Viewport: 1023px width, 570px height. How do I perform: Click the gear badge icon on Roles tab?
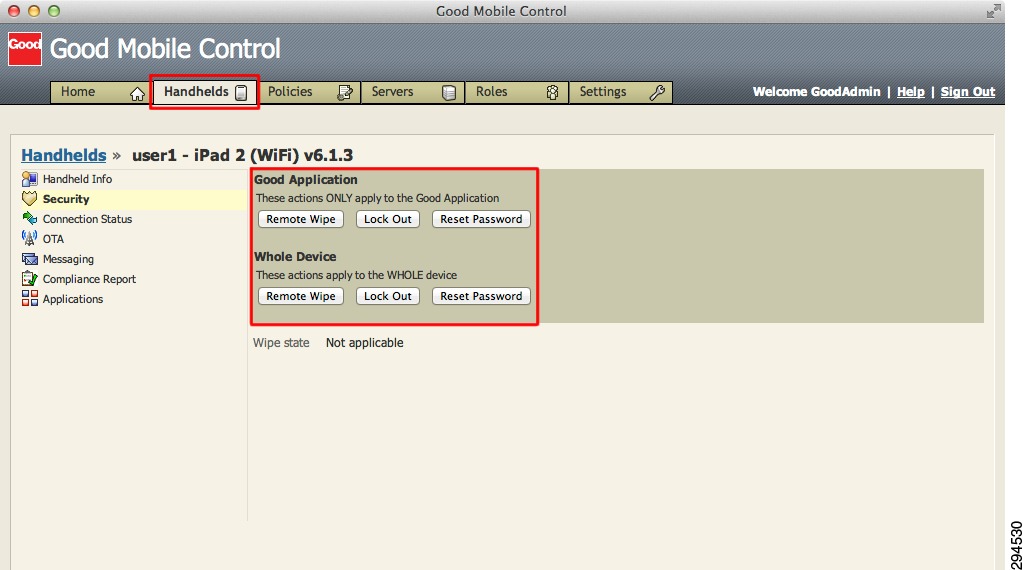point(553,93)
